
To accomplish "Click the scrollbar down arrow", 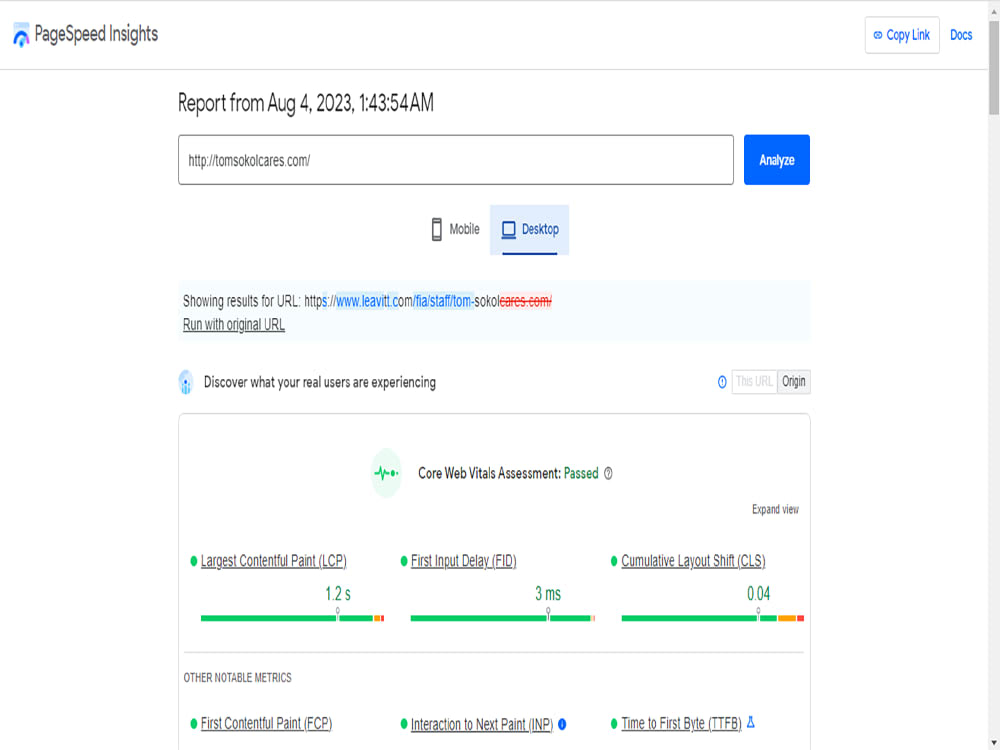I will click(994, 744).
